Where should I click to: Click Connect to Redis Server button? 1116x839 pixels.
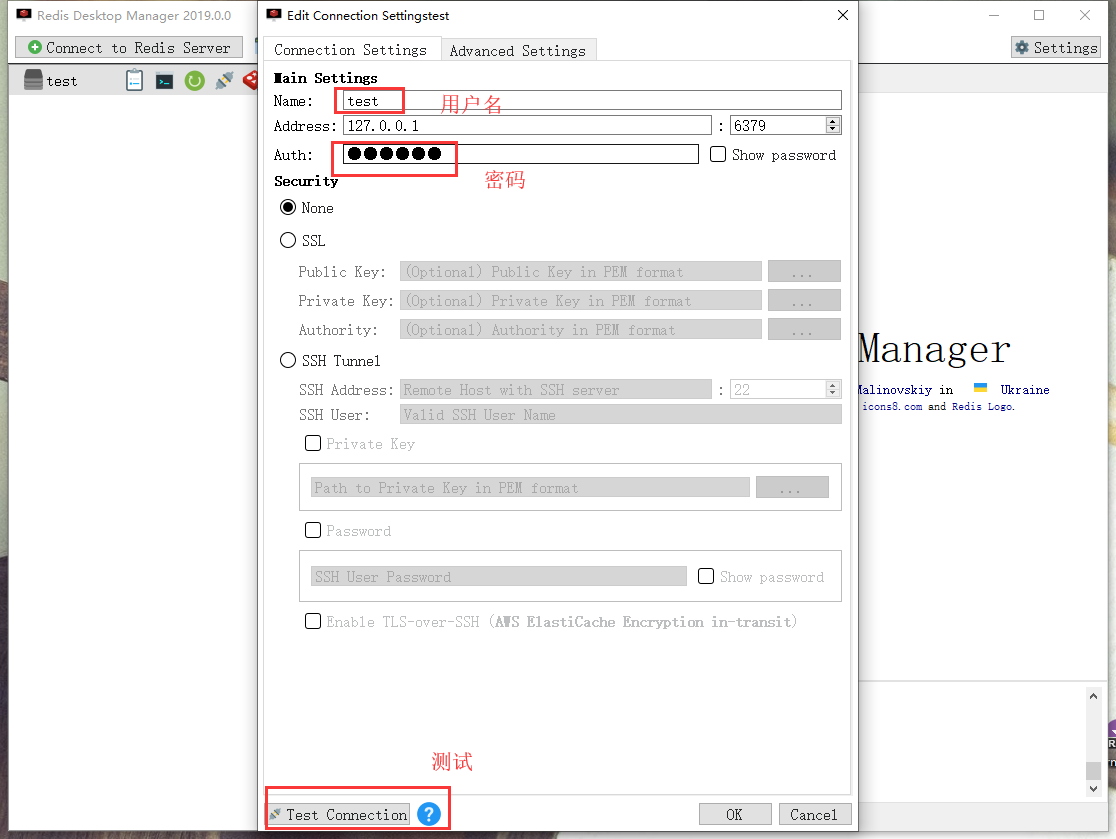pyautogui.click(x=129, y=48)
